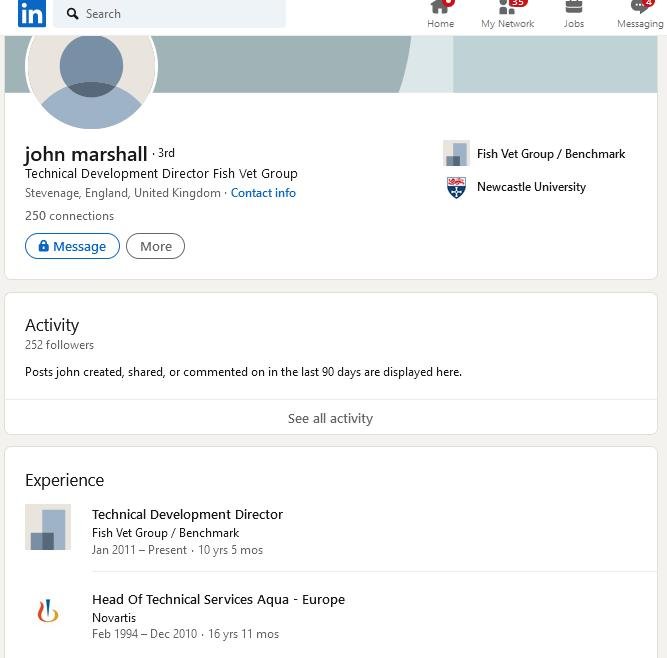The height and width of the screenshot is (658, 667).
Task: Click Technical Development Director Fish Vet Group headline
Action: (x=161, y=174)
